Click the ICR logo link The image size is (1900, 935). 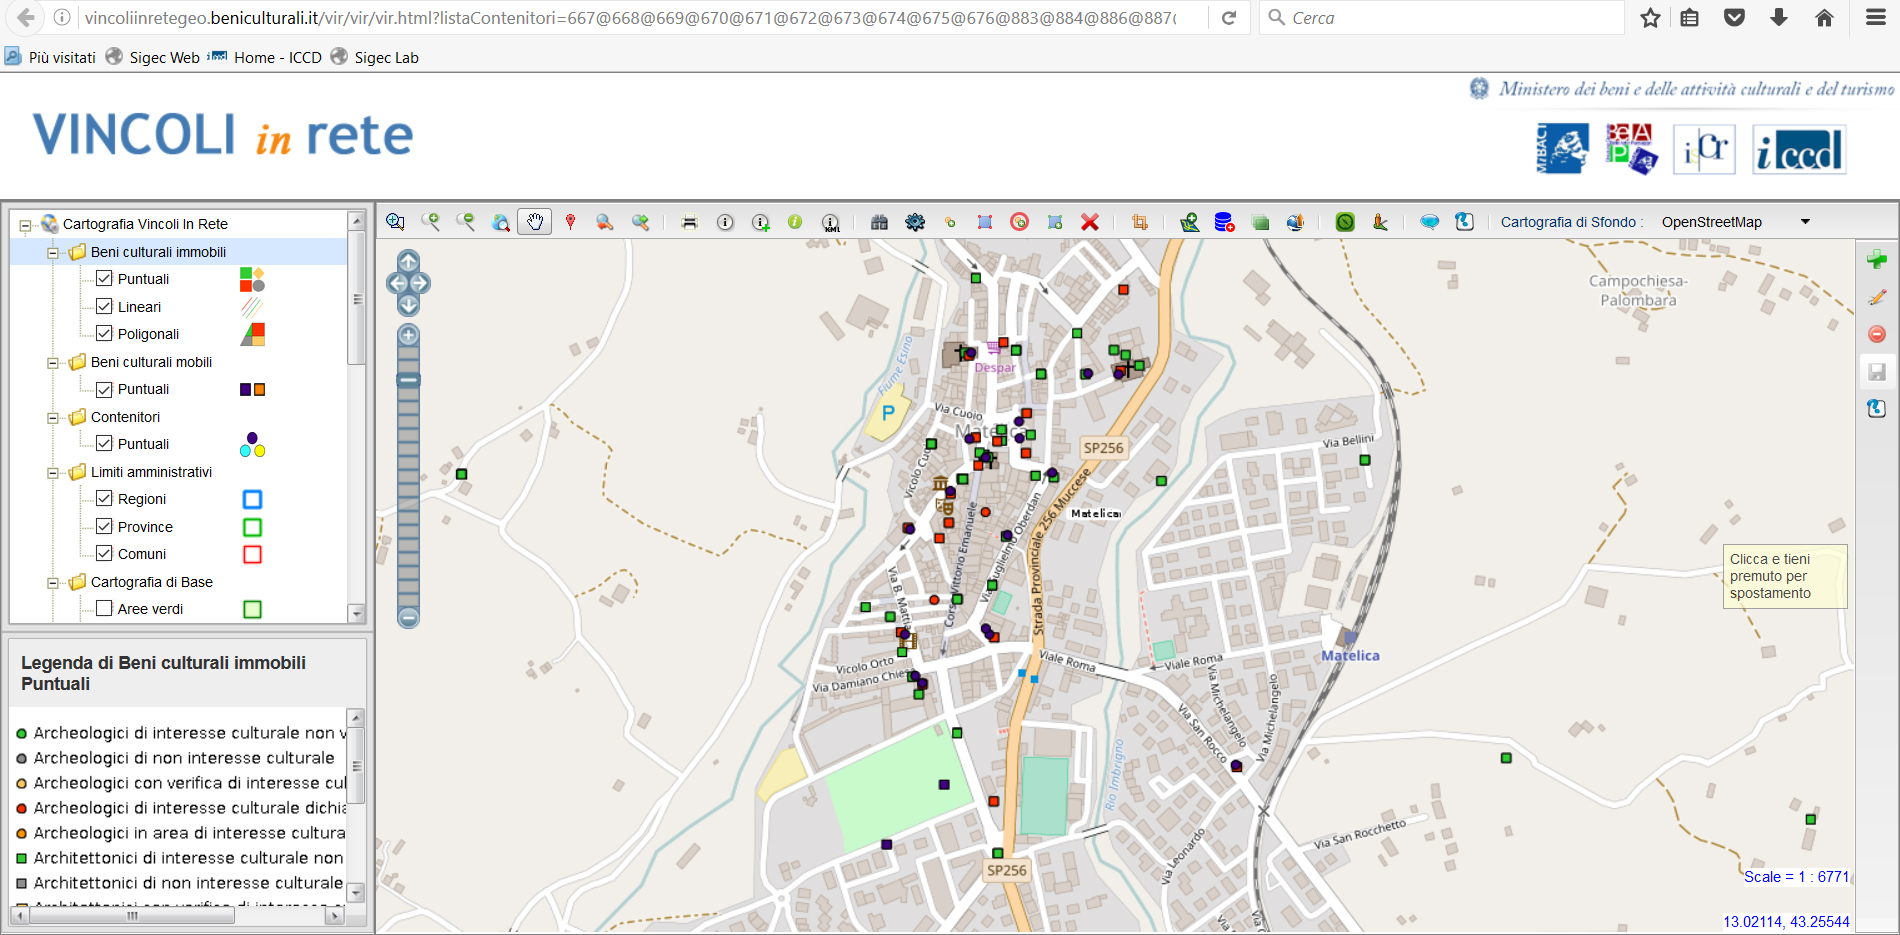[1704, 150]
